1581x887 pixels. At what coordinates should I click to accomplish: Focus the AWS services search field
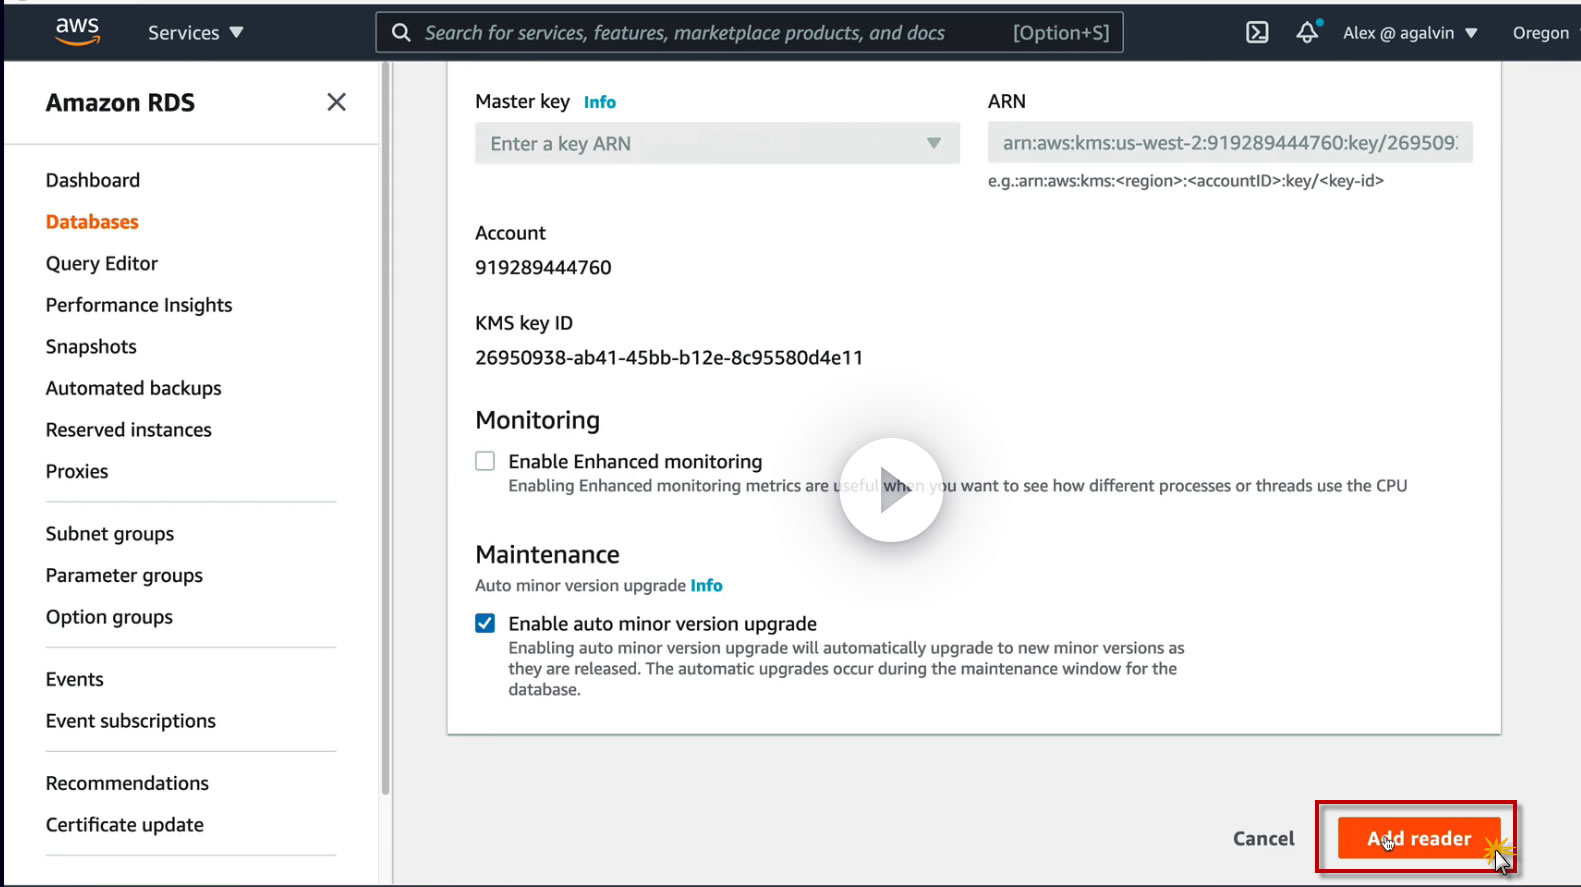click(749, 32)
